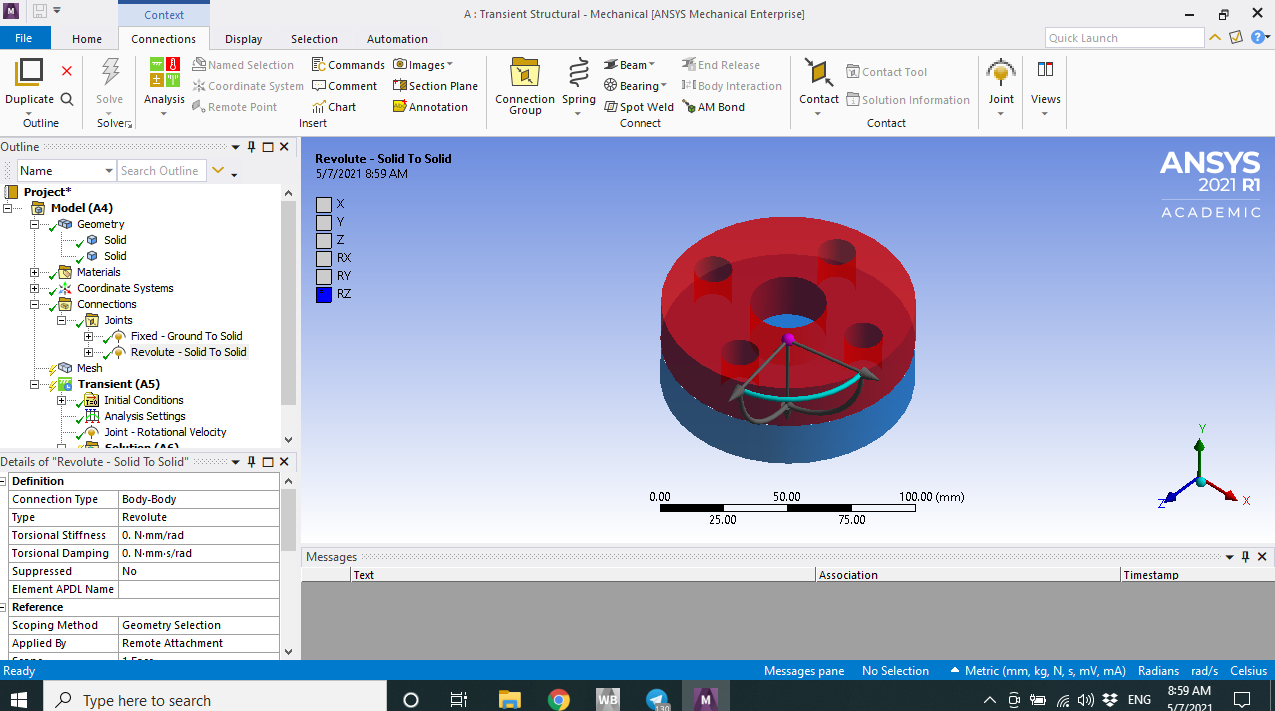Image resolution: width=1275 pixels, height=711 pixels.
Task: Expand the Initial Conditions tree node
Action: 62,400
